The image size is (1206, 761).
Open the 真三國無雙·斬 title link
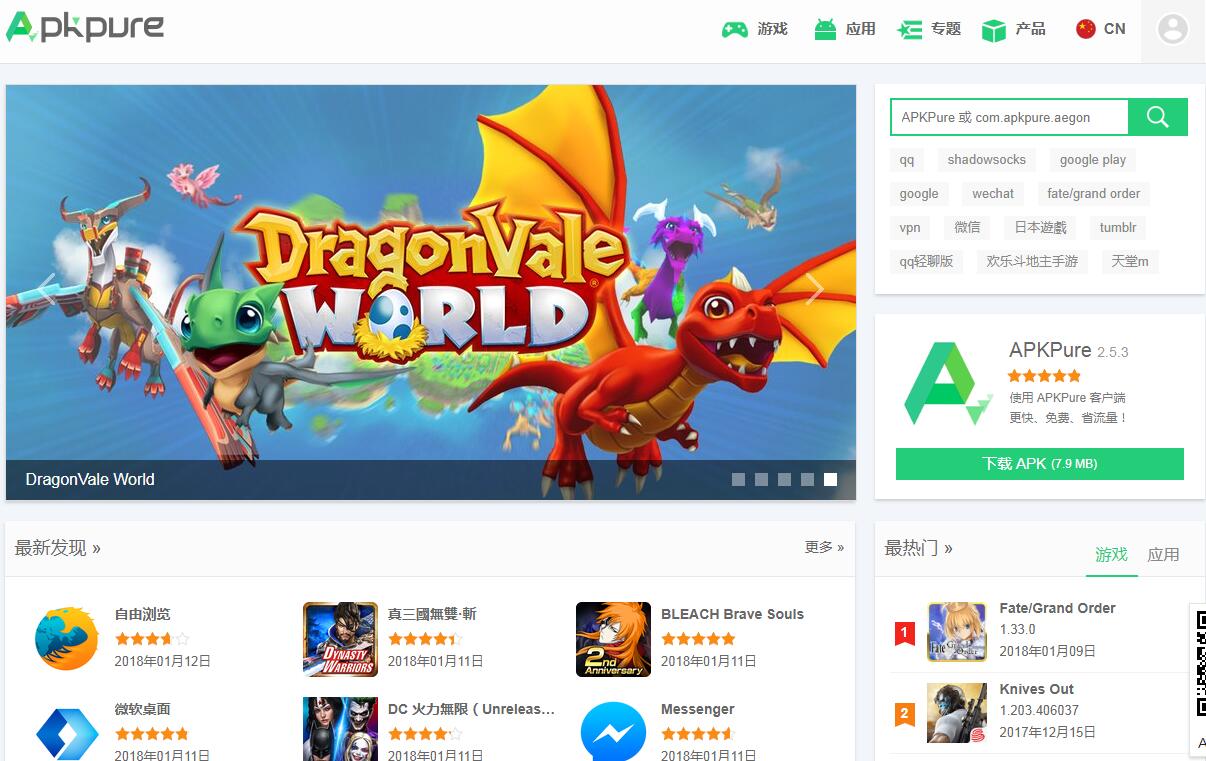(x=432, y=614)
